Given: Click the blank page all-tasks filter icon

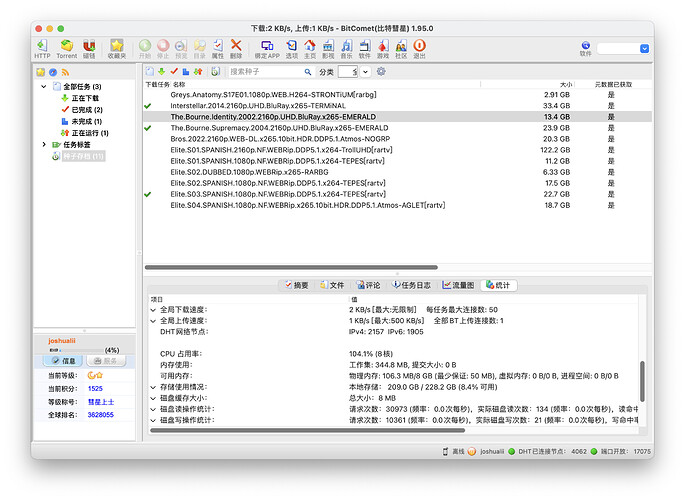Looking at the screenshot, I should coord(149,72).
